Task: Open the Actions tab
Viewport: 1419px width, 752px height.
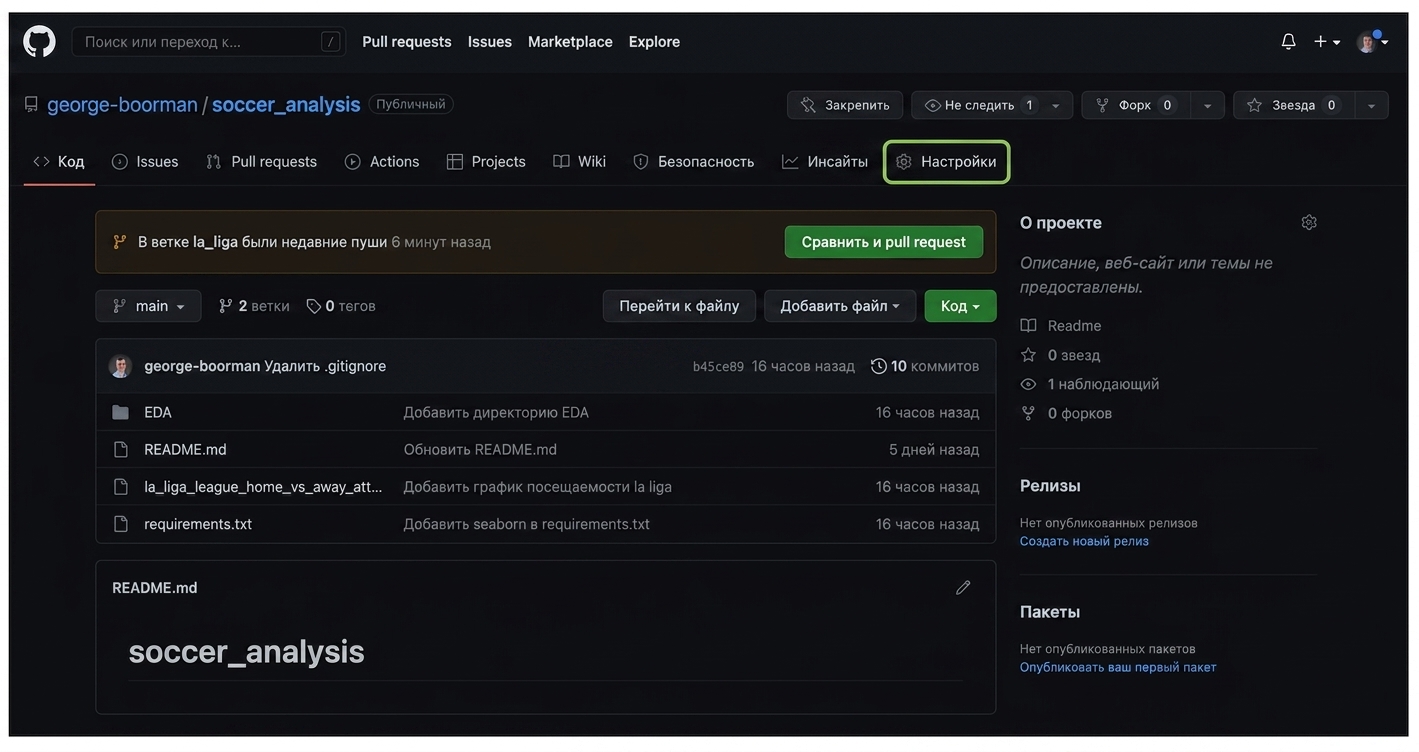Action: (382, 161)
